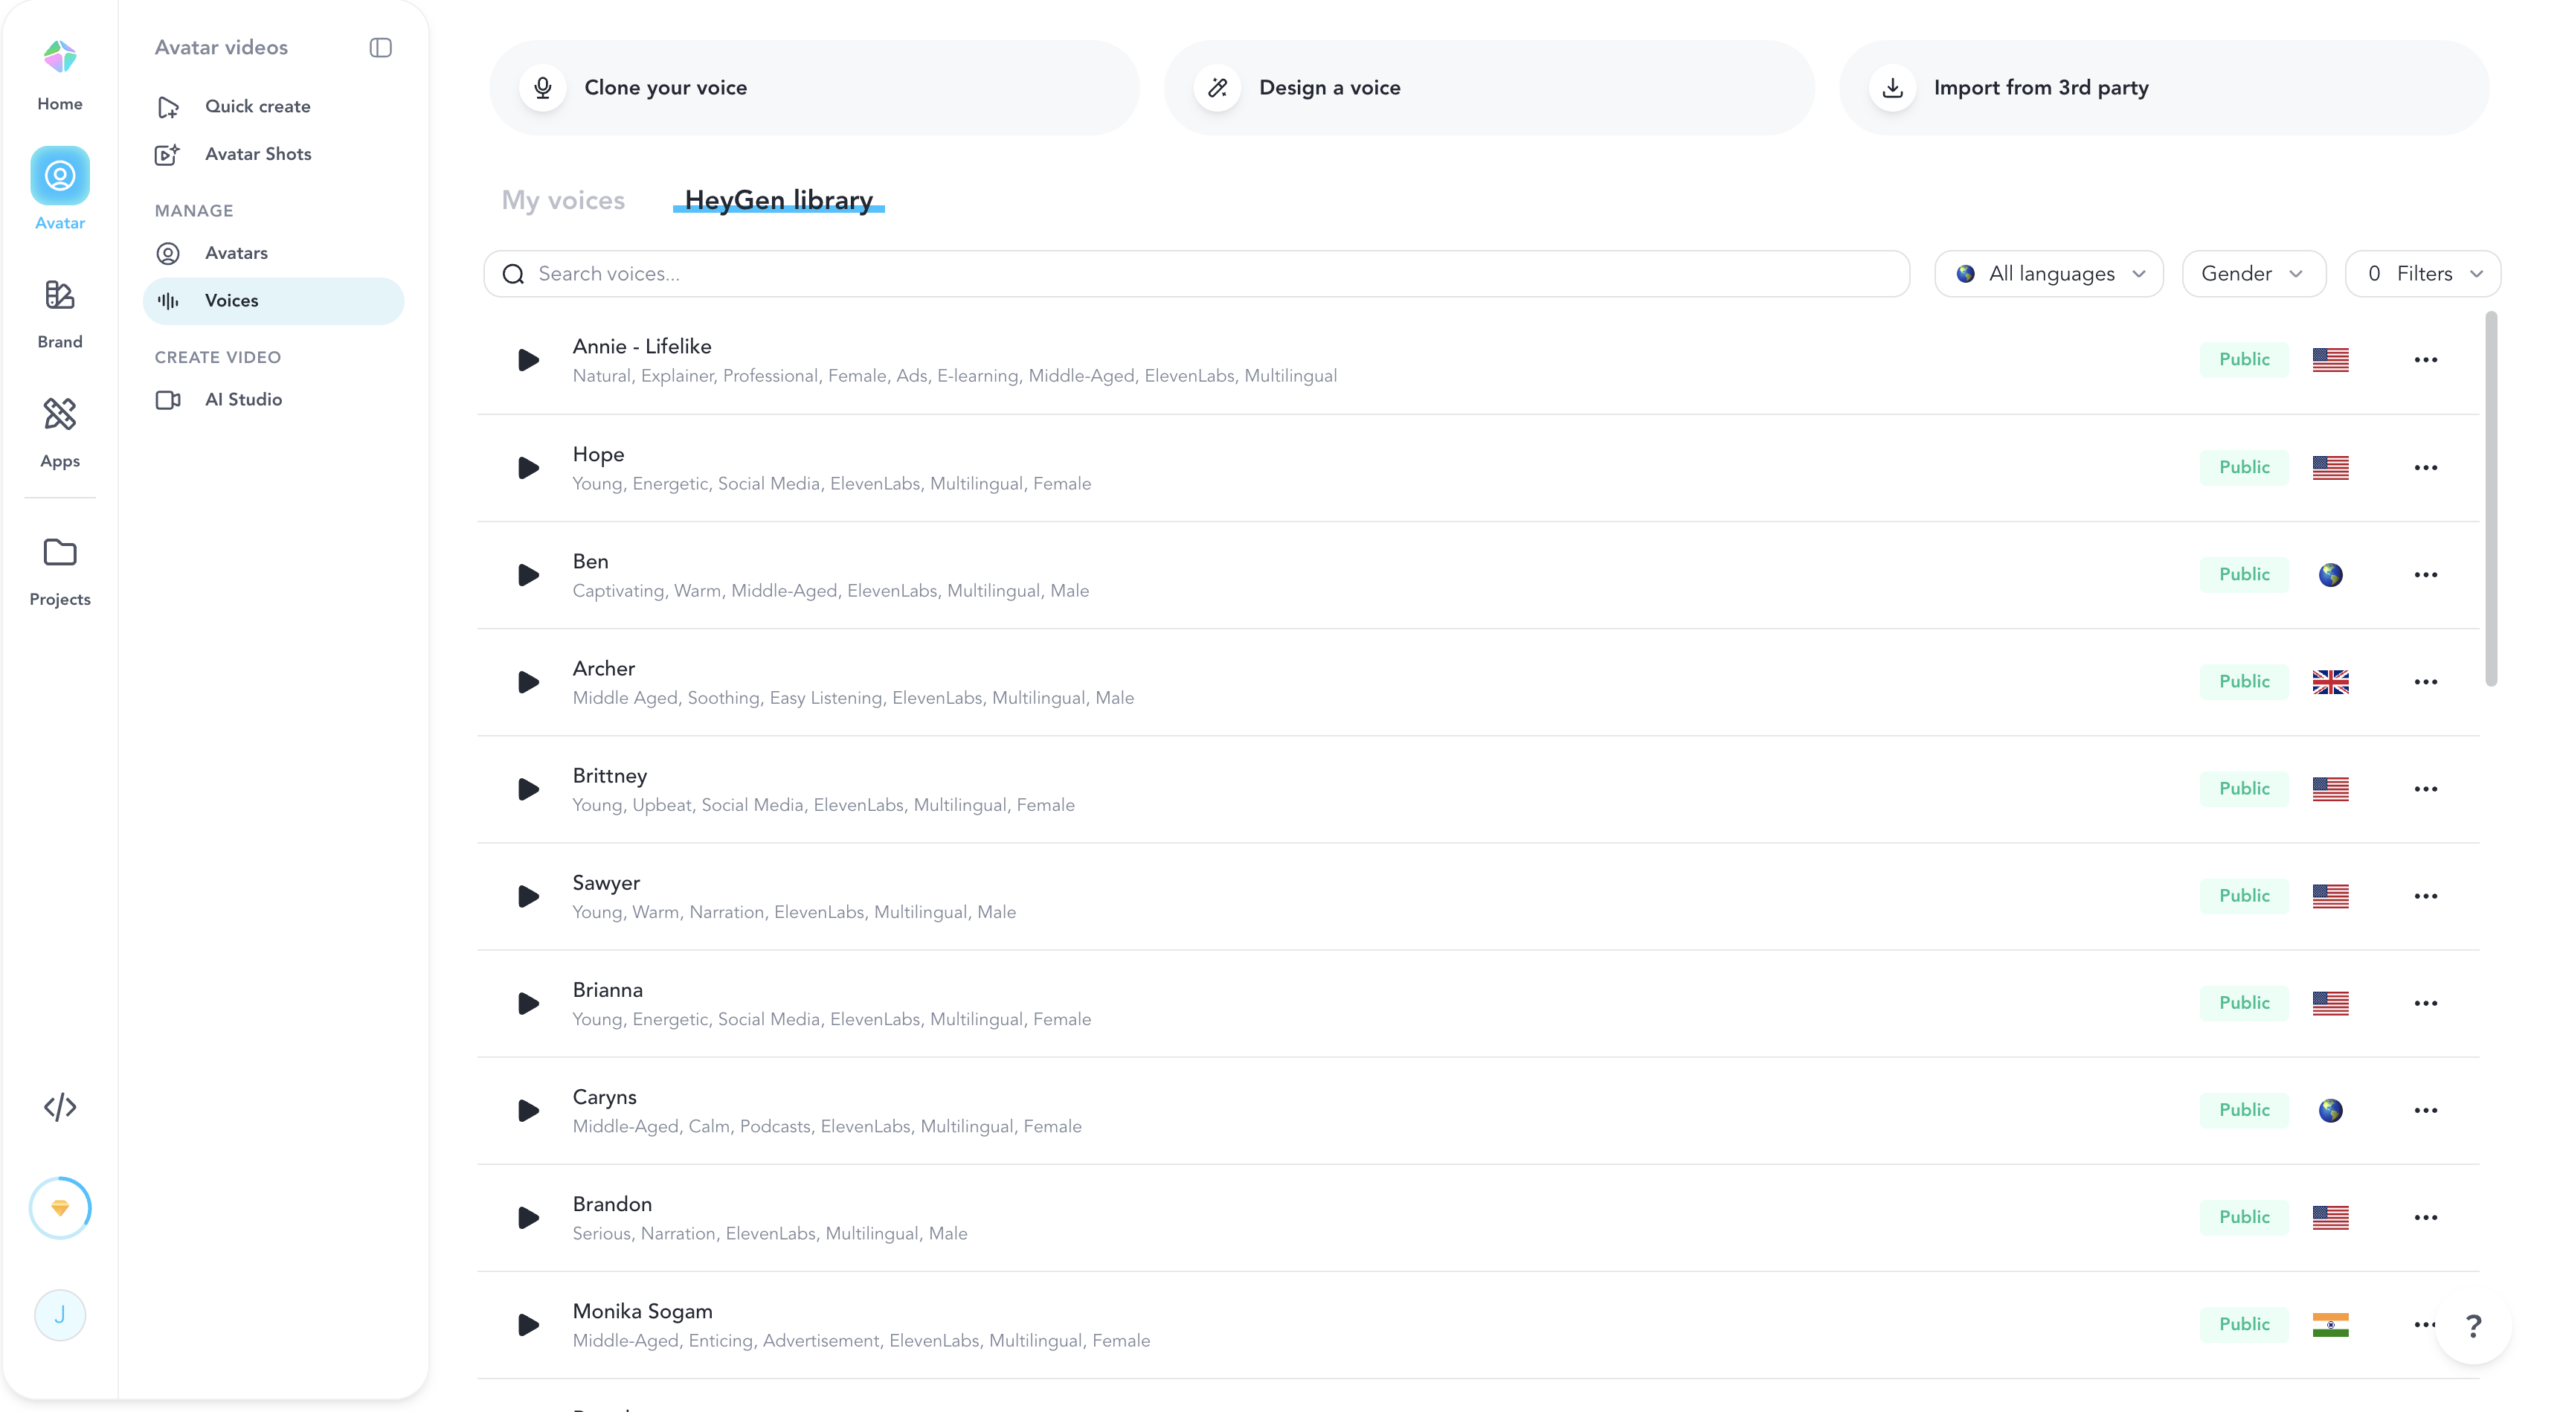
Task: Click the US flag on Annie - Lifelike row
Action: [2330, 360]
